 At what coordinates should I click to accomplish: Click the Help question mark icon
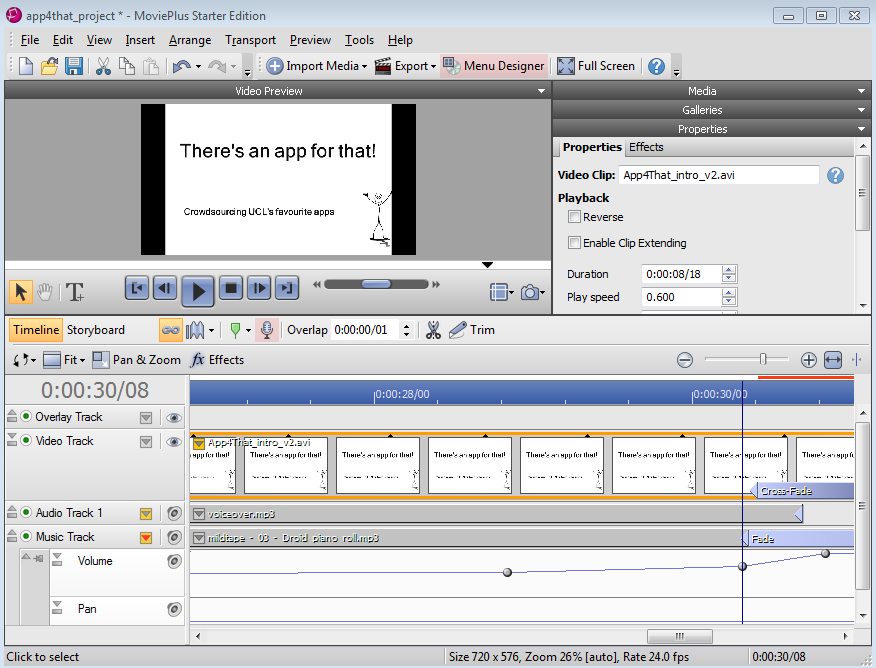point(656,66)
